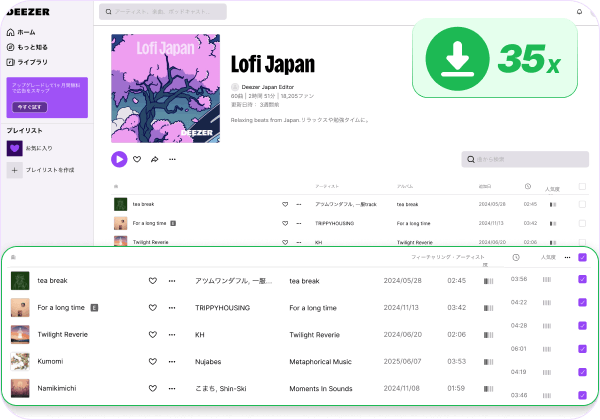Select the track title Kumomi

[50, 361]
